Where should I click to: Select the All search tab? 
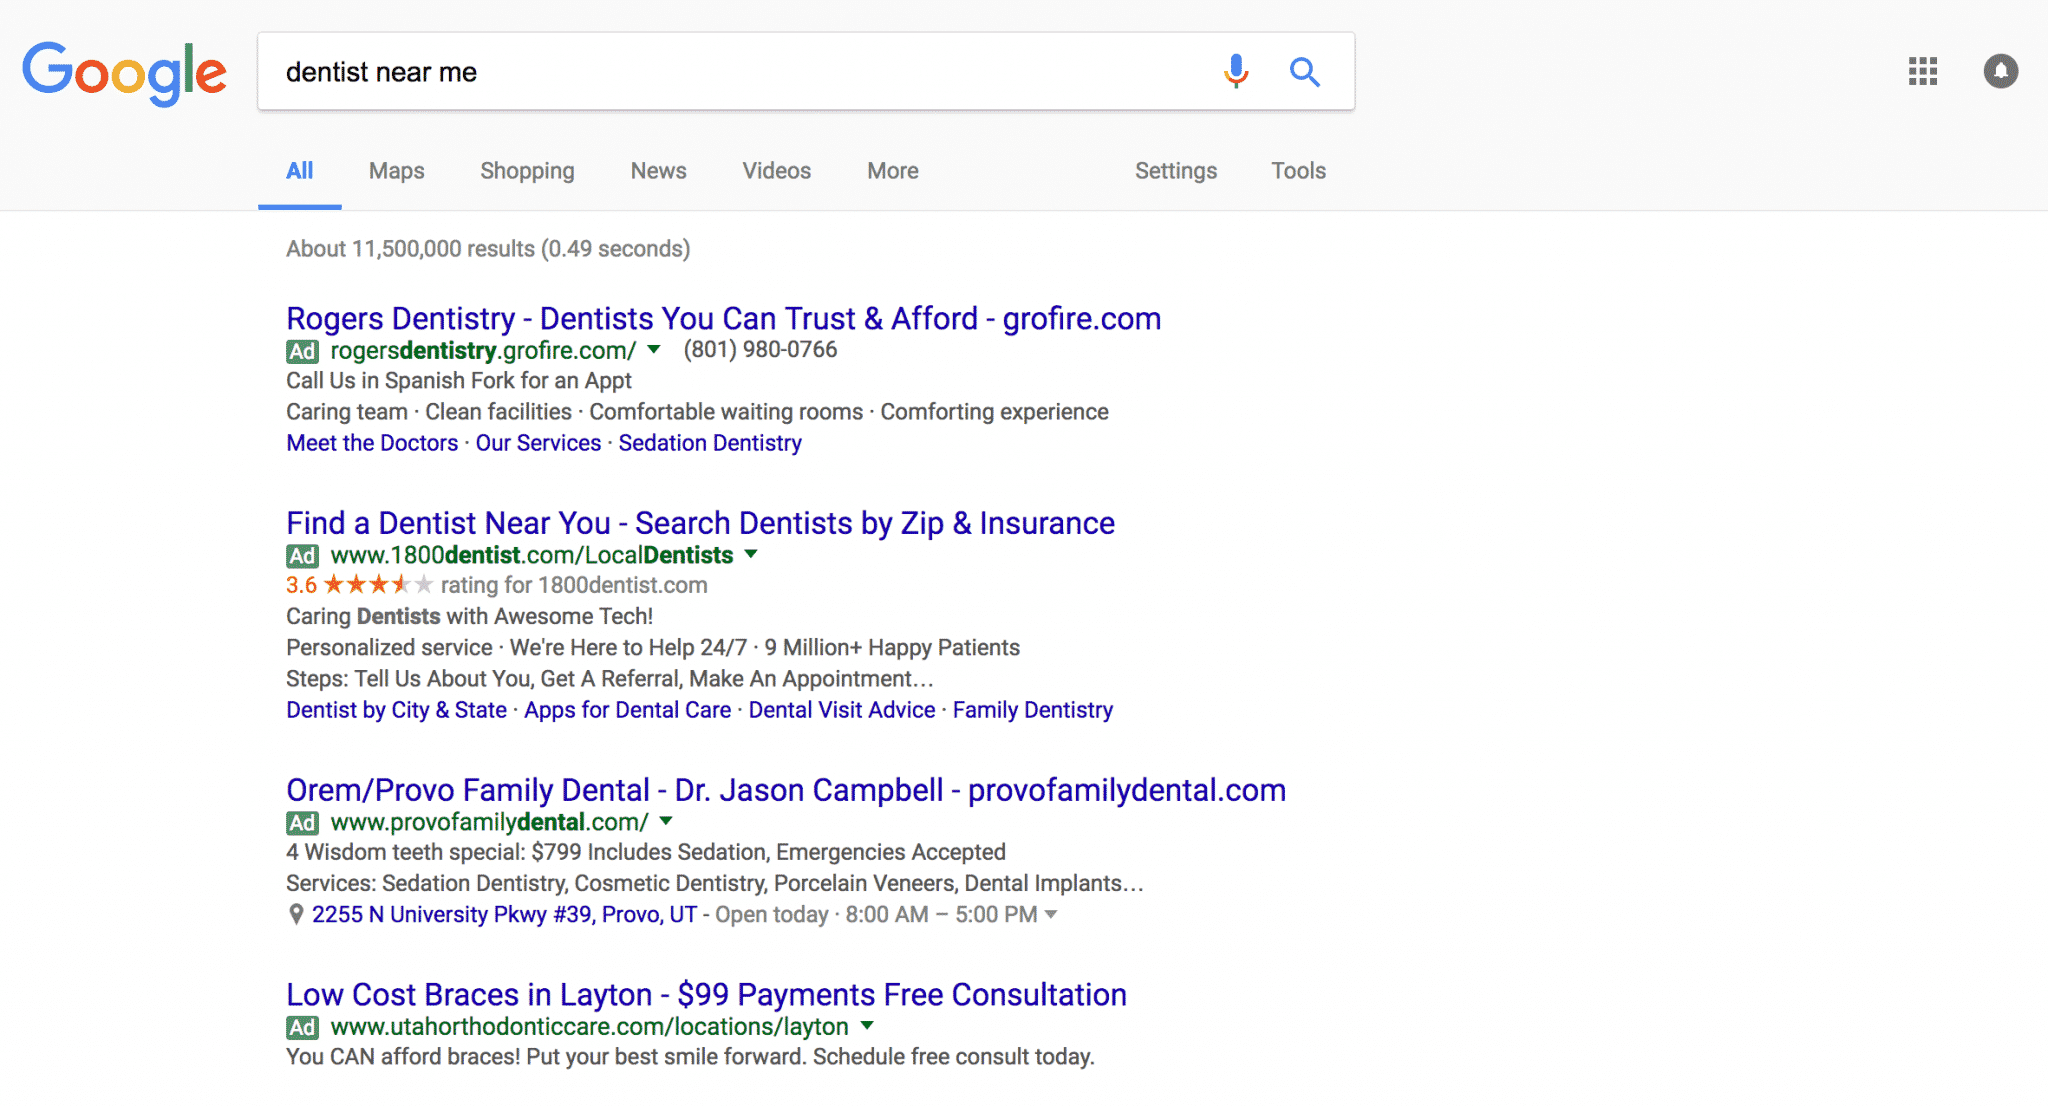tap(299, 171)
